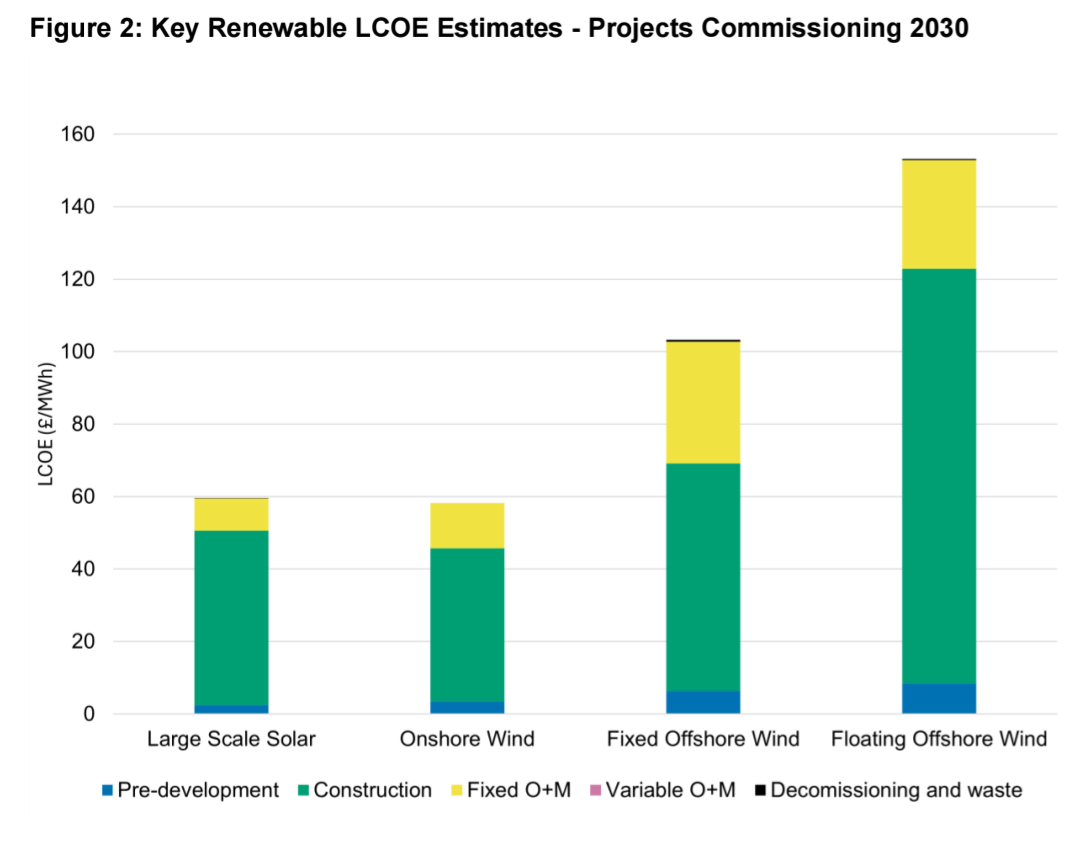1082x842 pixels.
Task: Select the Floating Offshore Wind axis label
Action: 939,740
